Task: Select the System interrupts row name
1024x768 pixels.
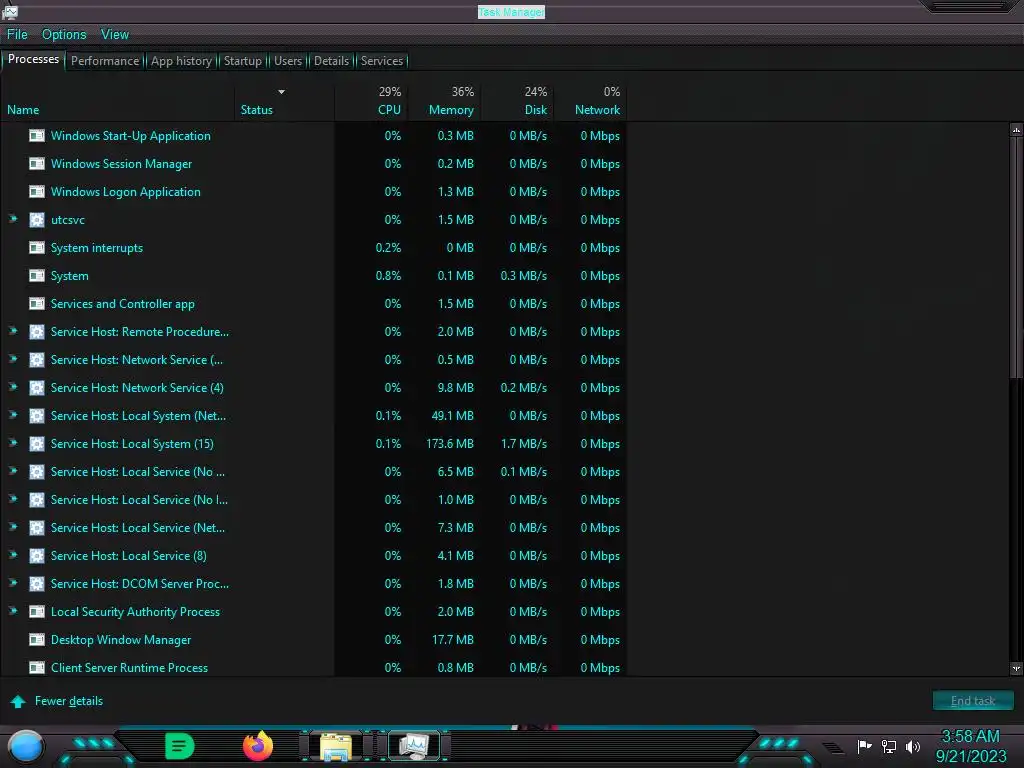Action: click(97, 248)
